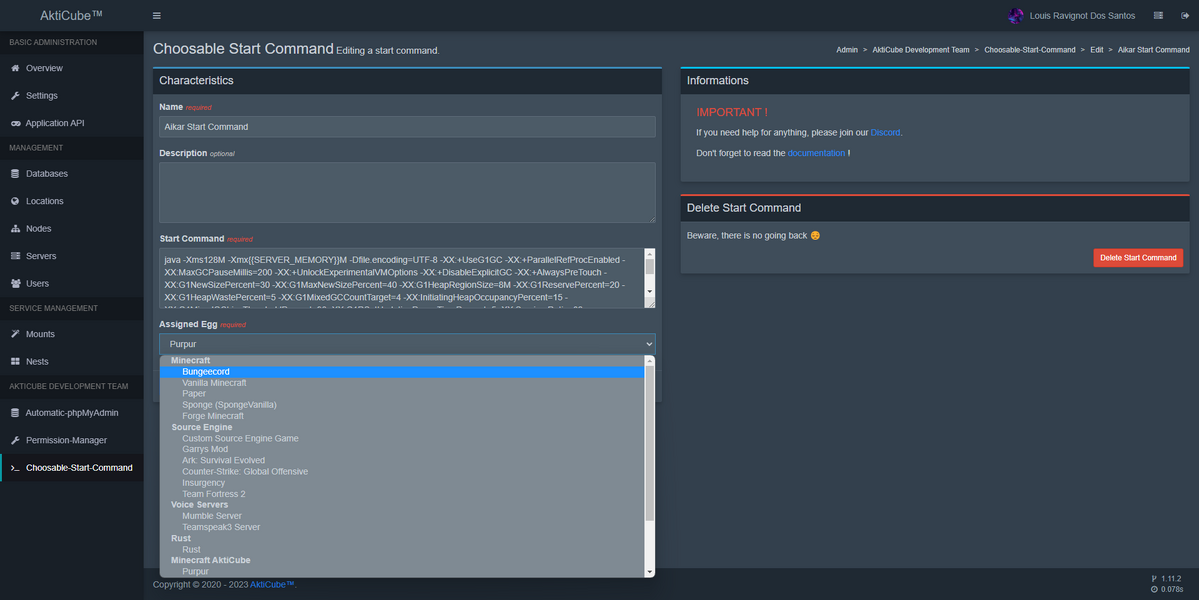
Task: Toggle the hamburger sidebar menu icon
Action: tap(157, 15)
